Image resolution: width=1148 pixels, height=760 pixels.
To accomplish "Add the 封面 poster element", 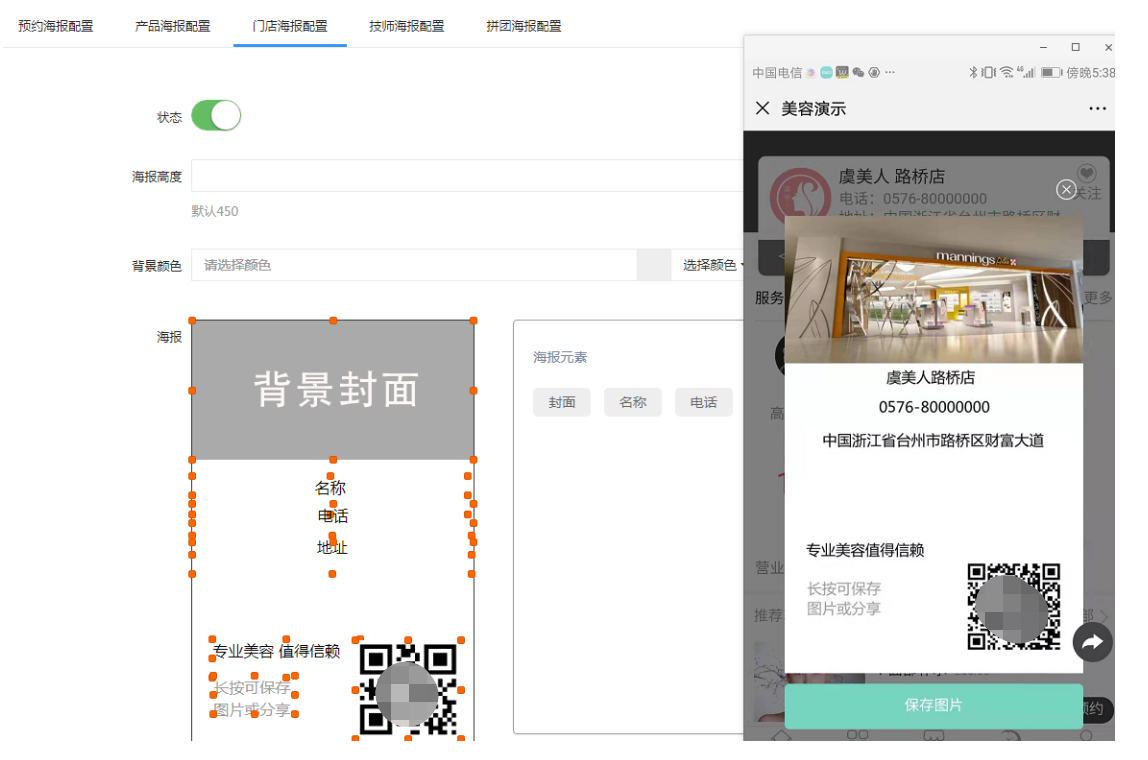I will coord(562,402).
